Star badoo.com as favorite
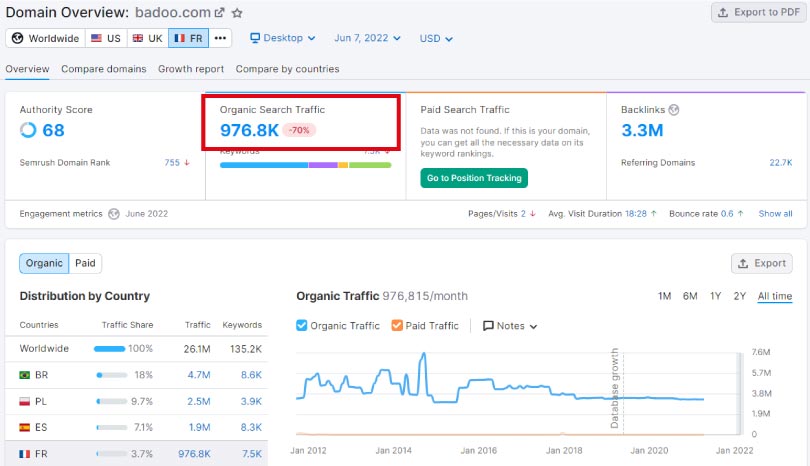Image resolution: width=810 pixels, height=466 pixels. tap(237, 13)
